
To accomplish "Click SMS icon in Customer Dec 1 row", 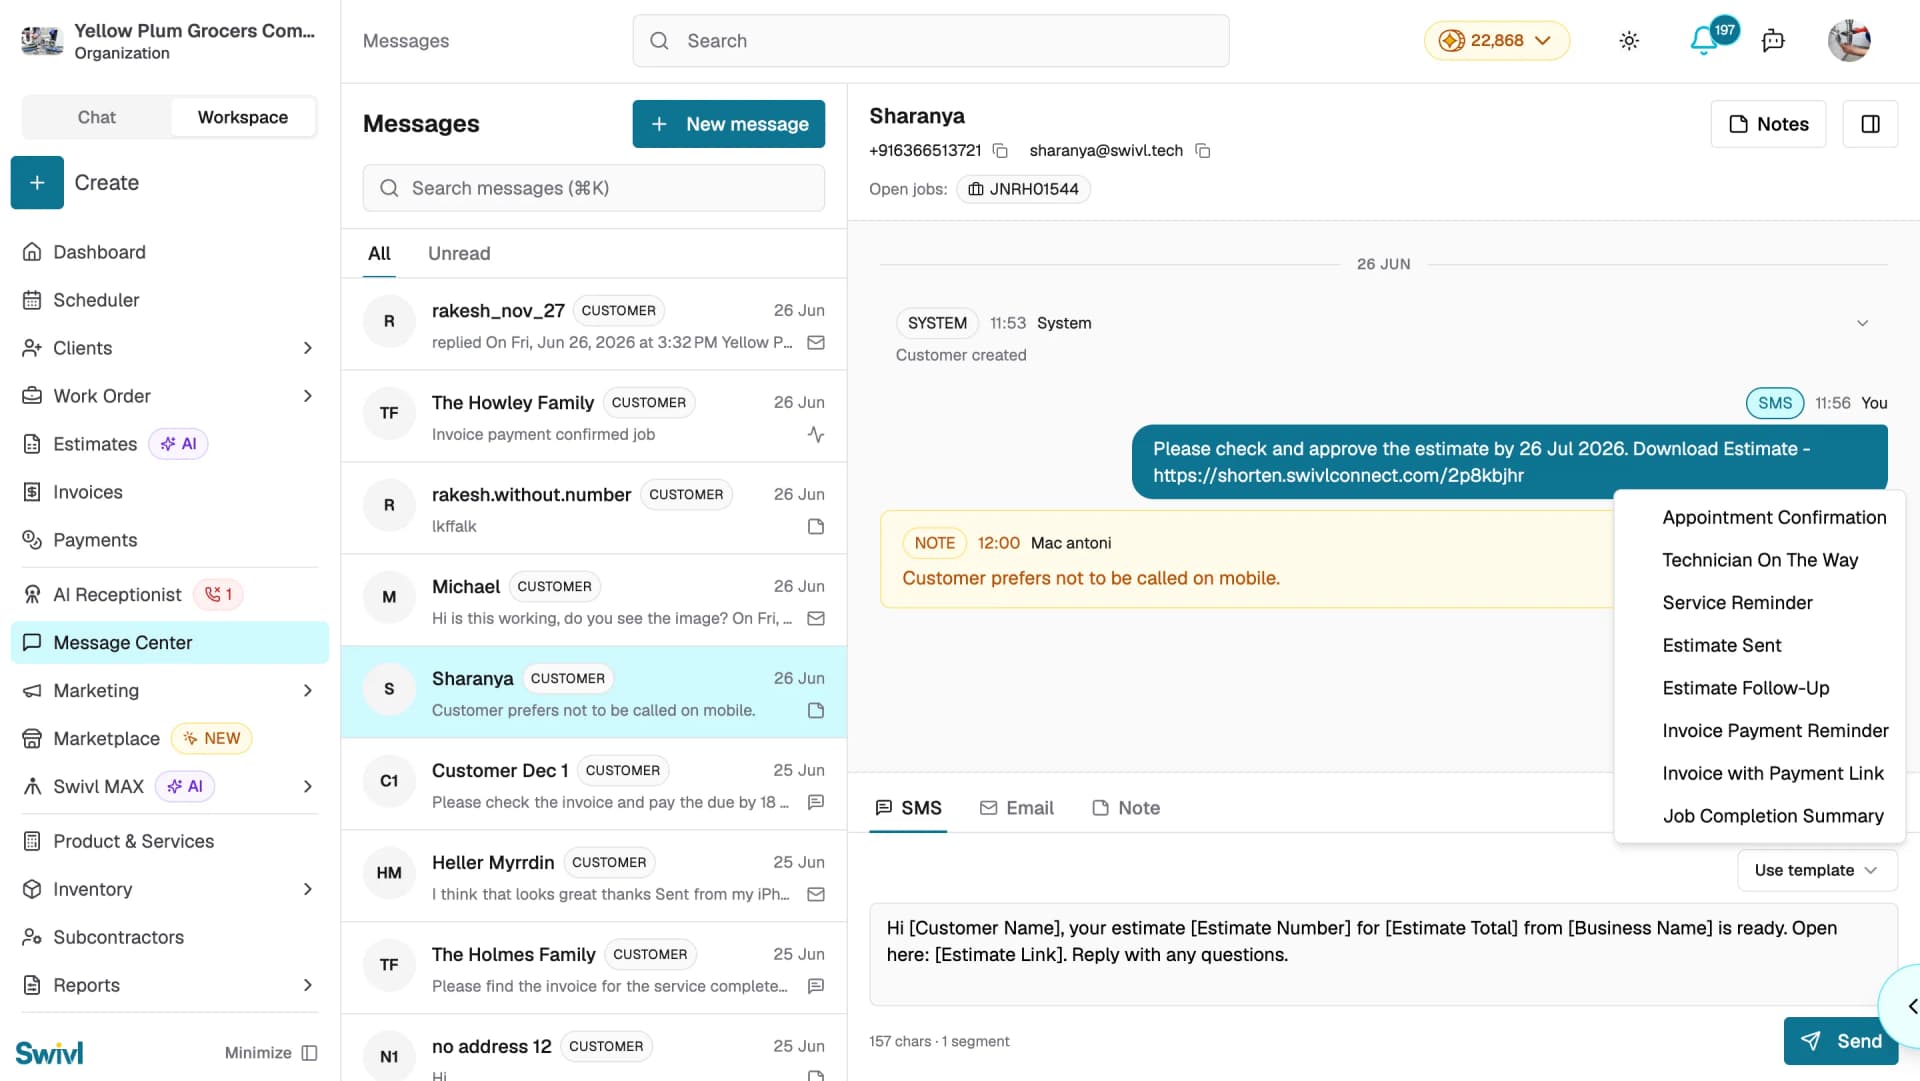I will coord(816,803).
